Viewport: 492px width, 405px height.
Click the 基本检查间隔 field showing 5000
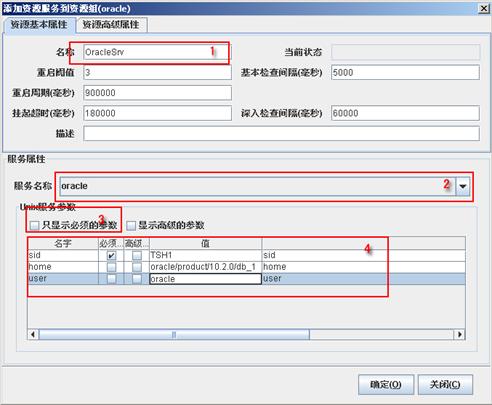405,72
